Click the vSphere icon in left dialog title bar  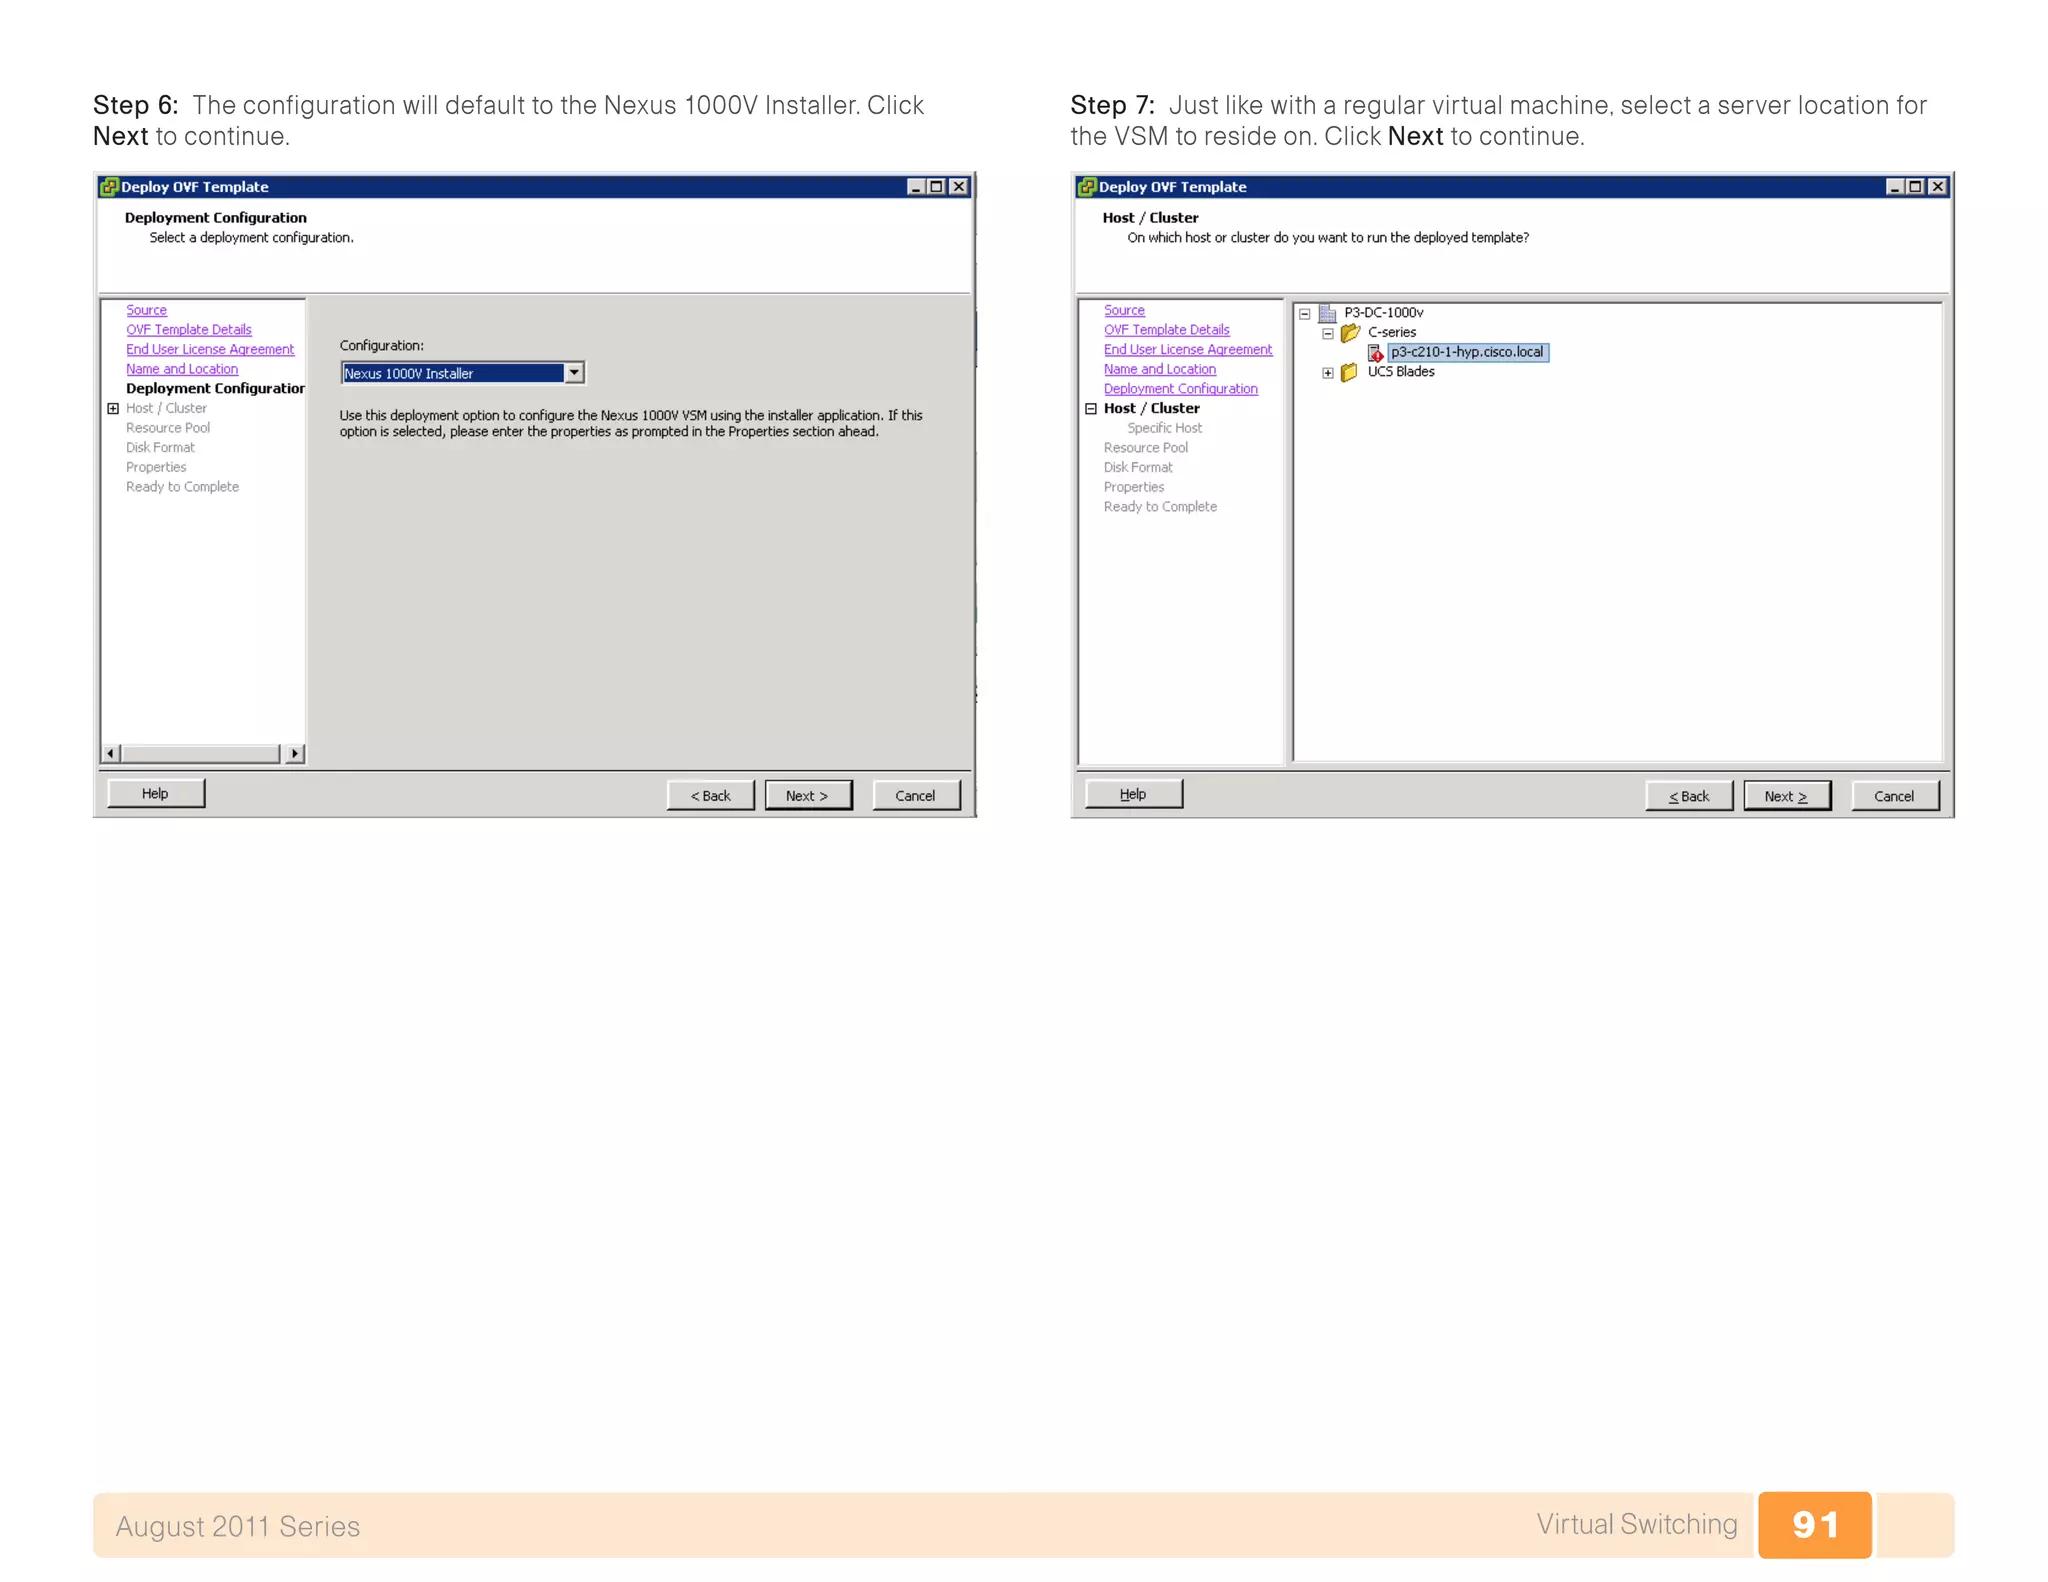click(109, 187)
